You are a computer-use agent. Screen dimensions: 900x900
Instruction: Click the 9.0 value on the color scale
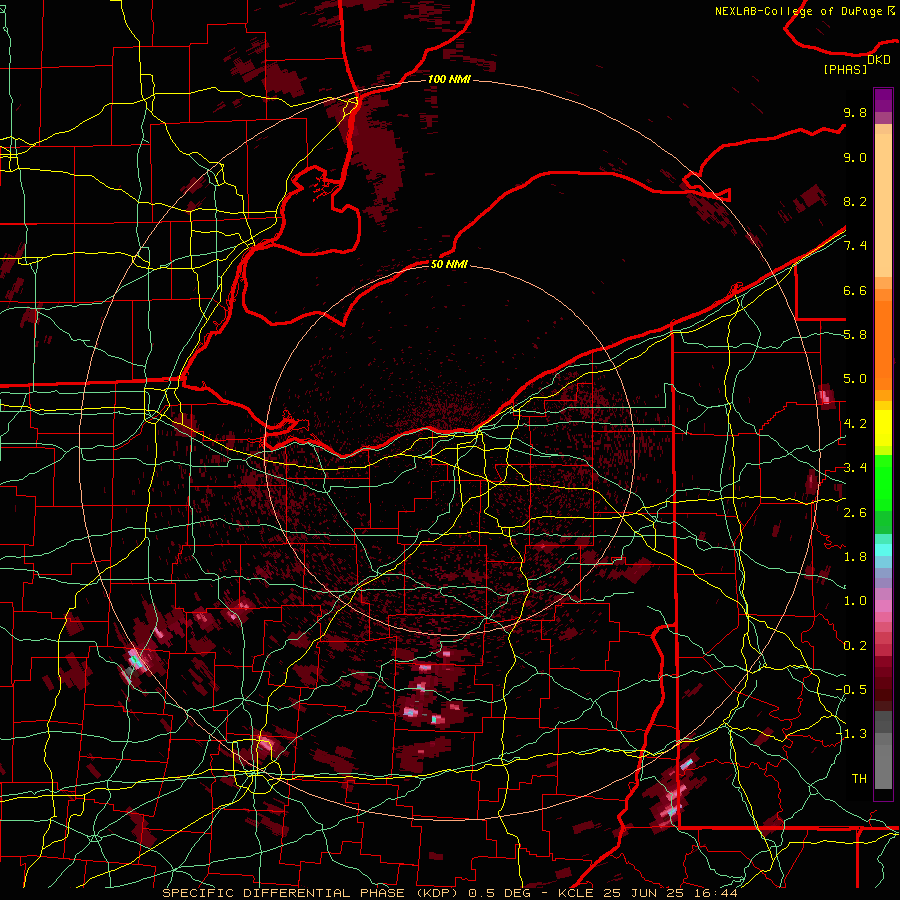(x=855, y=158)
